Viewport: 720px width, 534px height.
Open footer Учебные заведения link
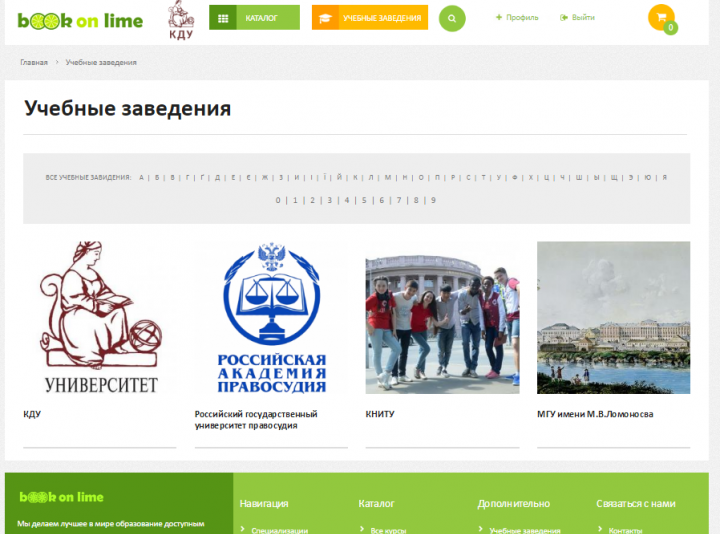[525, 530]
